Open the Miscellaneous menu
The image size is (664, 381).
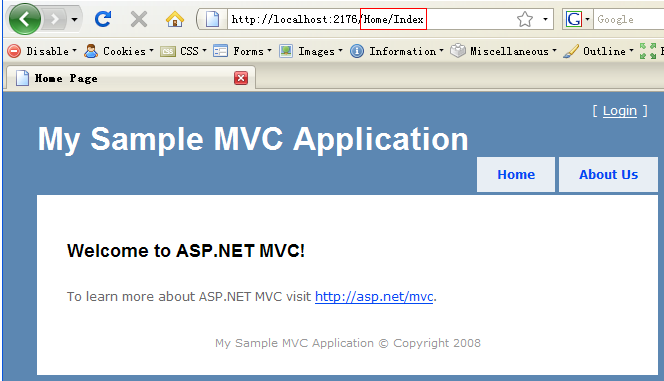coord(513,51)
